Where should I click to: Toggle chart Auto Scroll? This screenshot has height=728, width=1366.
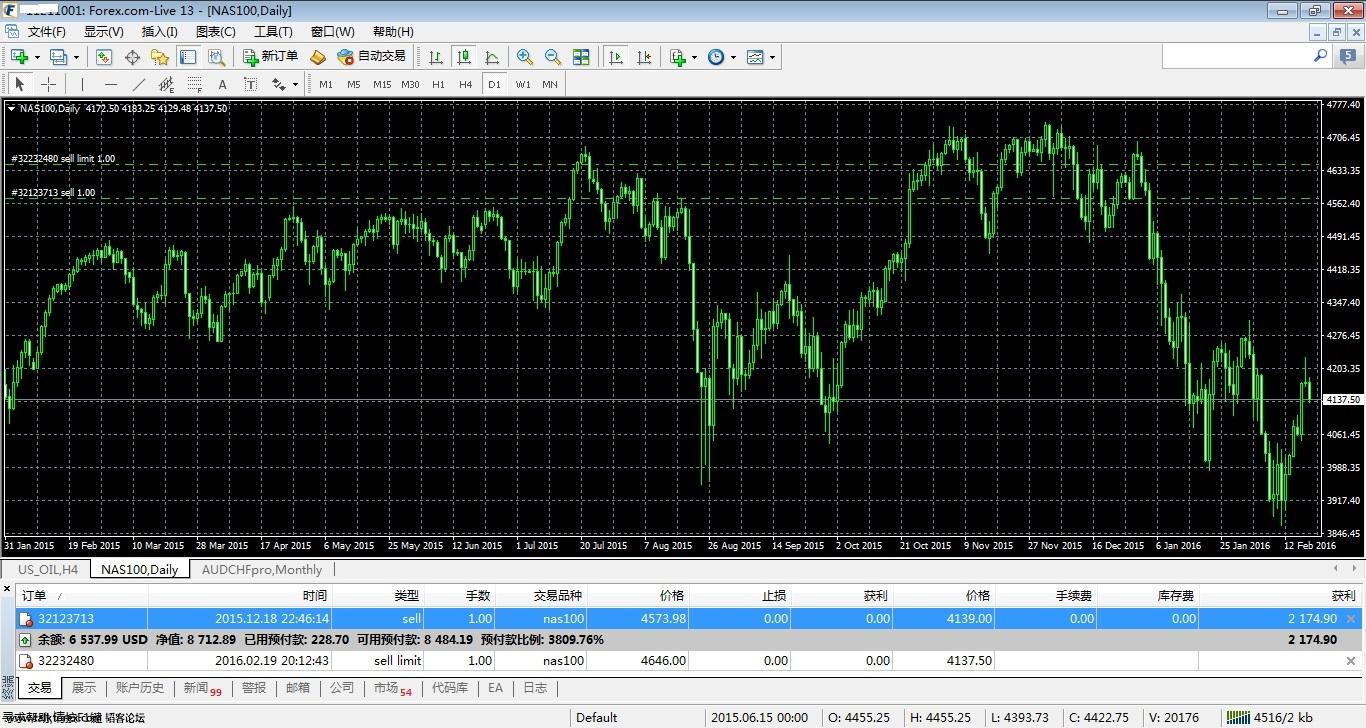(x=616, y=57)
